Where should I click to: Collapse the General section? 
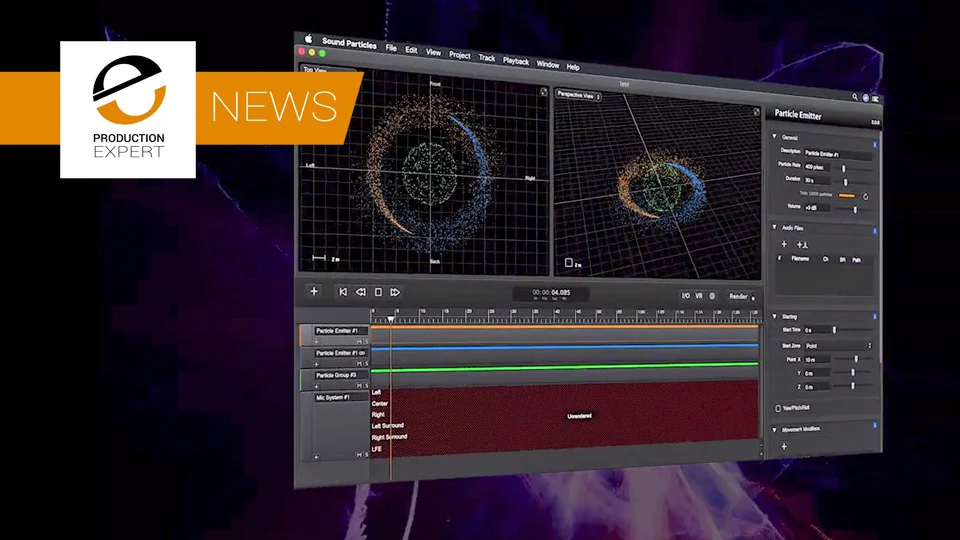click(x=774, y=136)
